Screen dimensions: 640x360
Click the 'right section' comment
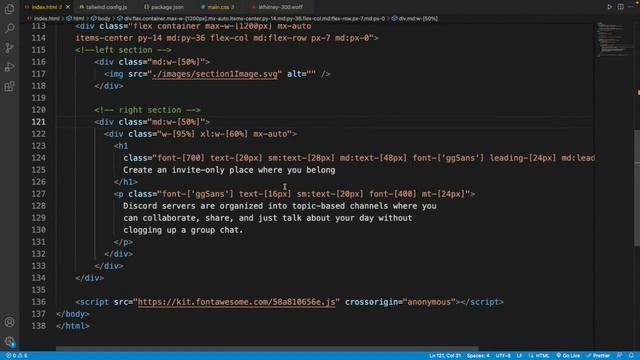147,110
